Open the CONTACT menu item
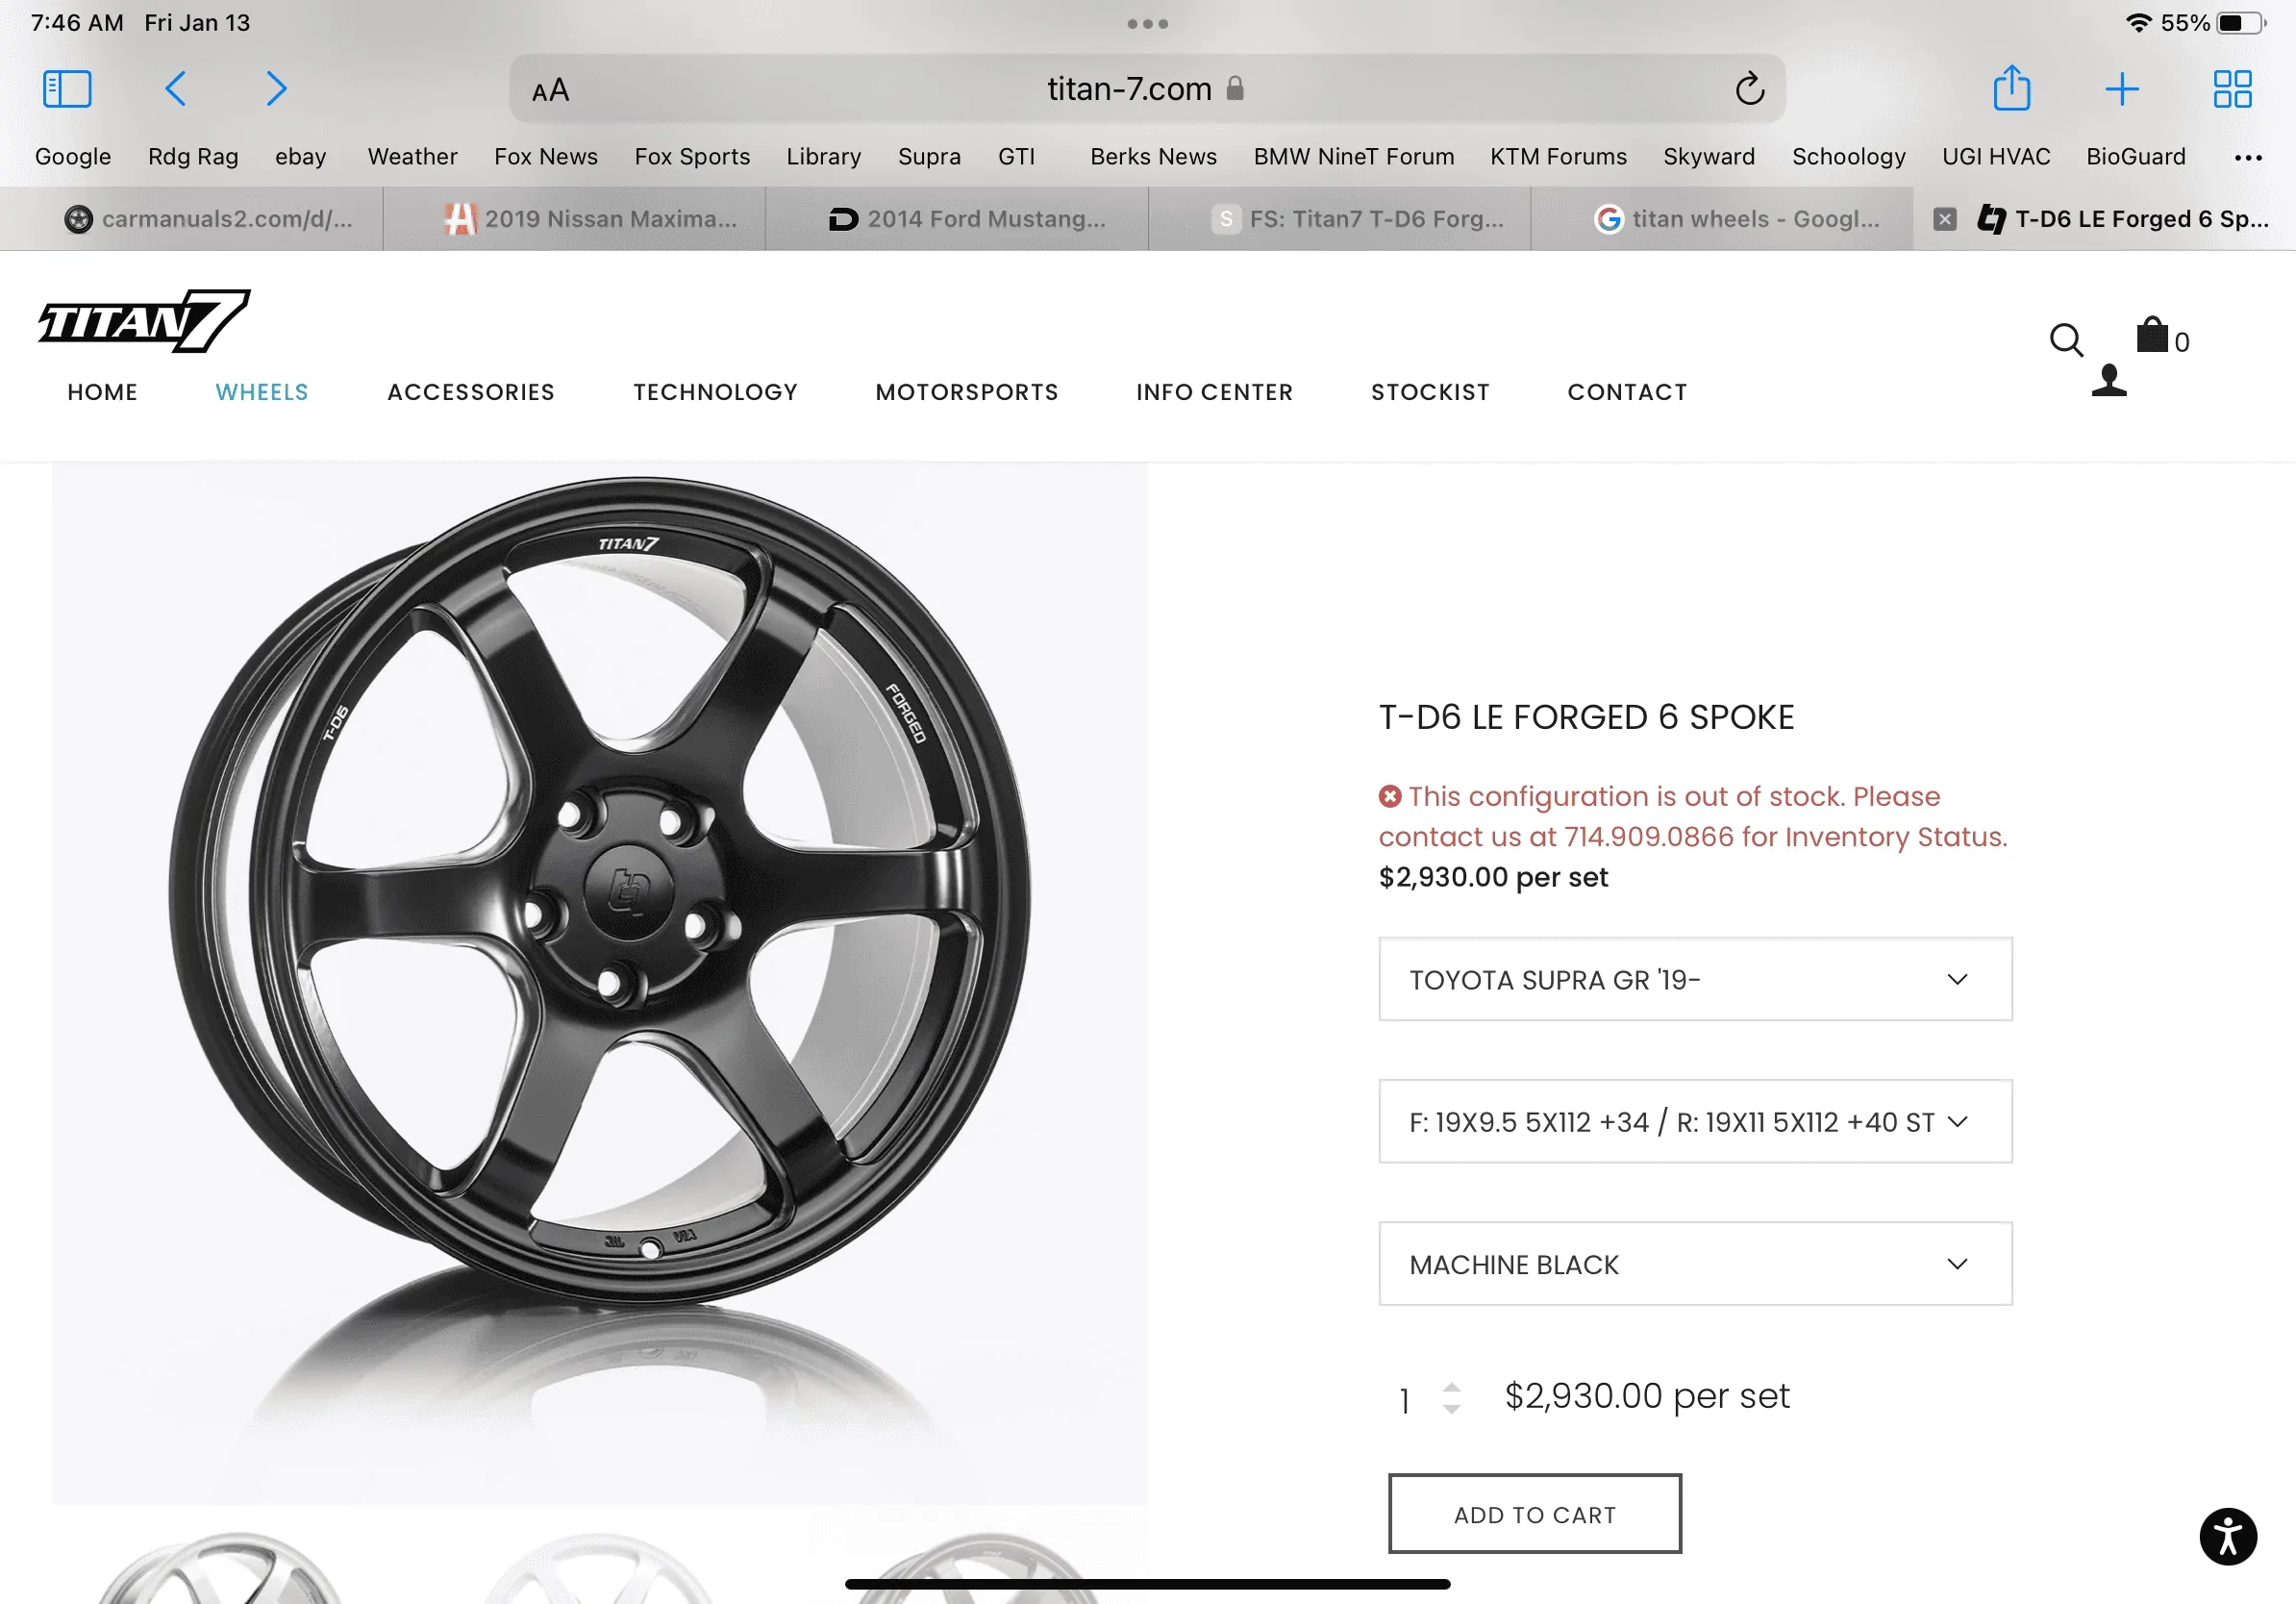This screenshot has width=2296, height=1604. (x=1627, y=392)
